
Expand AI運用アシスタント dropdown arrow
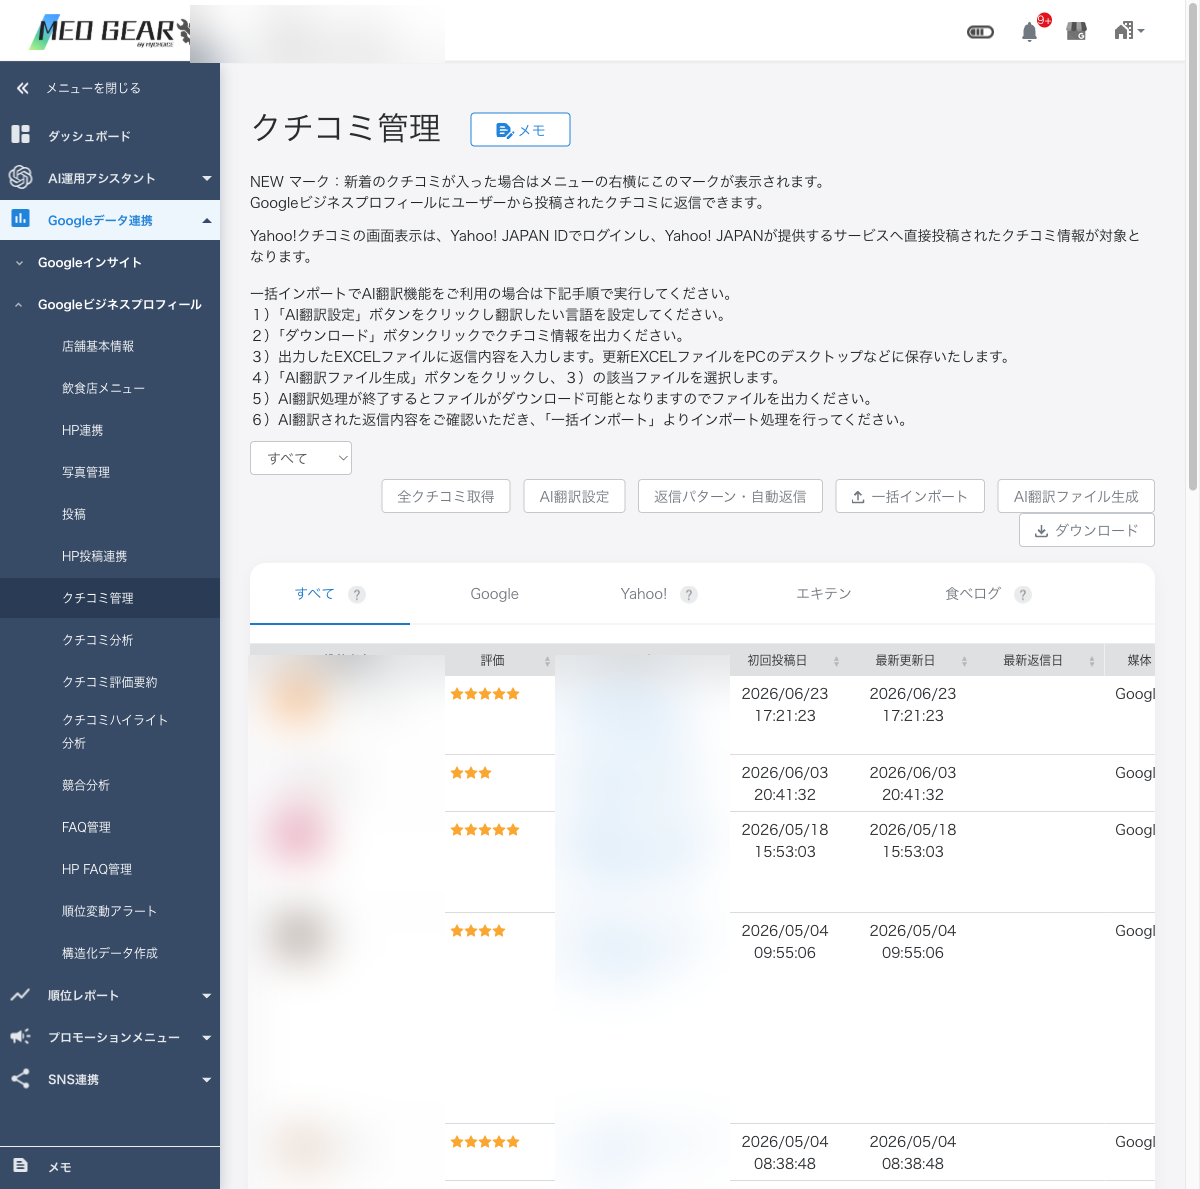pos(207,178)
